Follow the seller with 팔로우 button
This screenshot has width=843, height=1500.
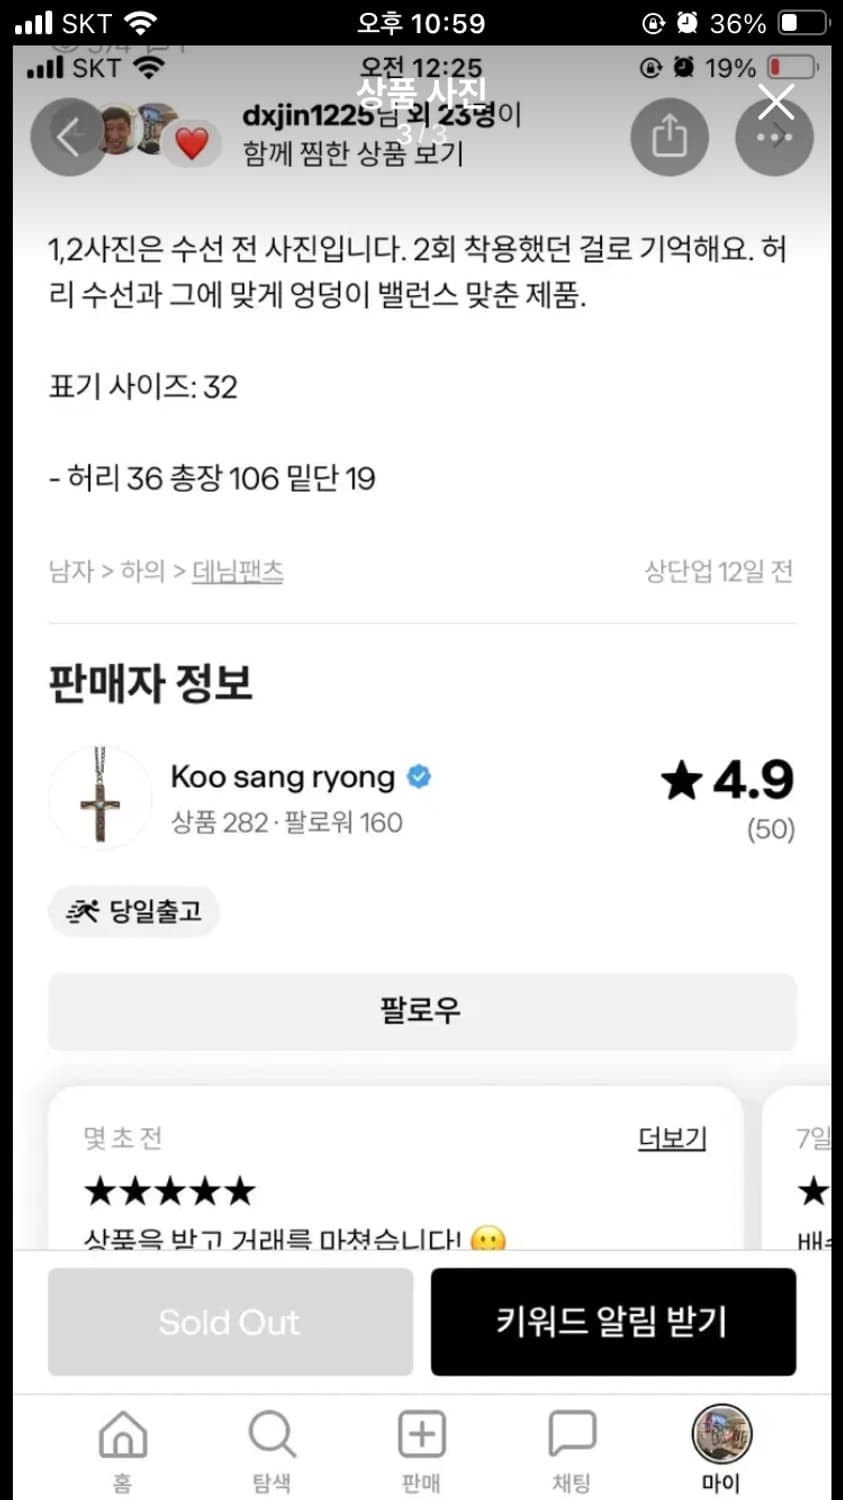(422, 1010)
